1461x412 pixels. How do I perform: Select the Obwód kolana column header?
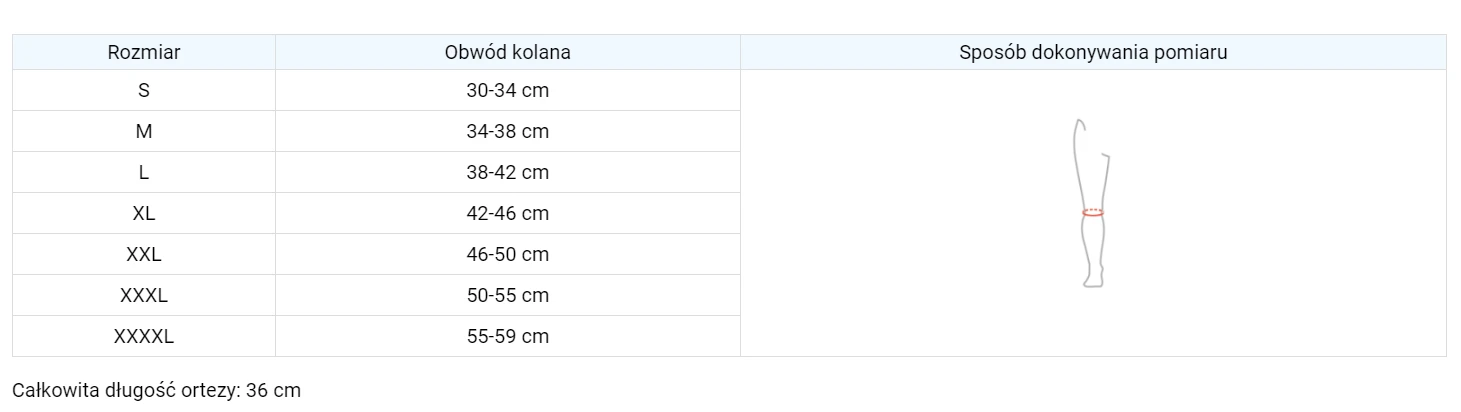(508, 52)
